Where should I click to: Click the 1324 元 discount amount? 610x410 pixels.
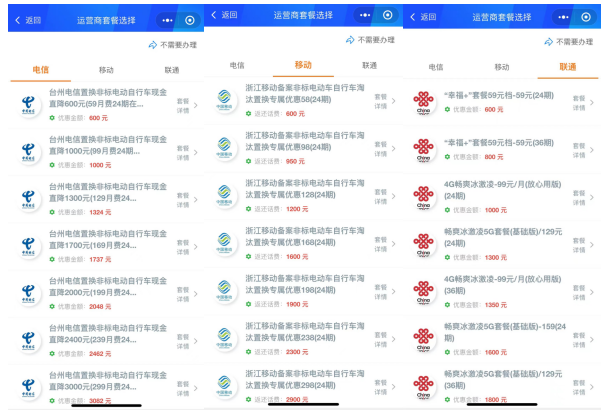click(100, 212)
